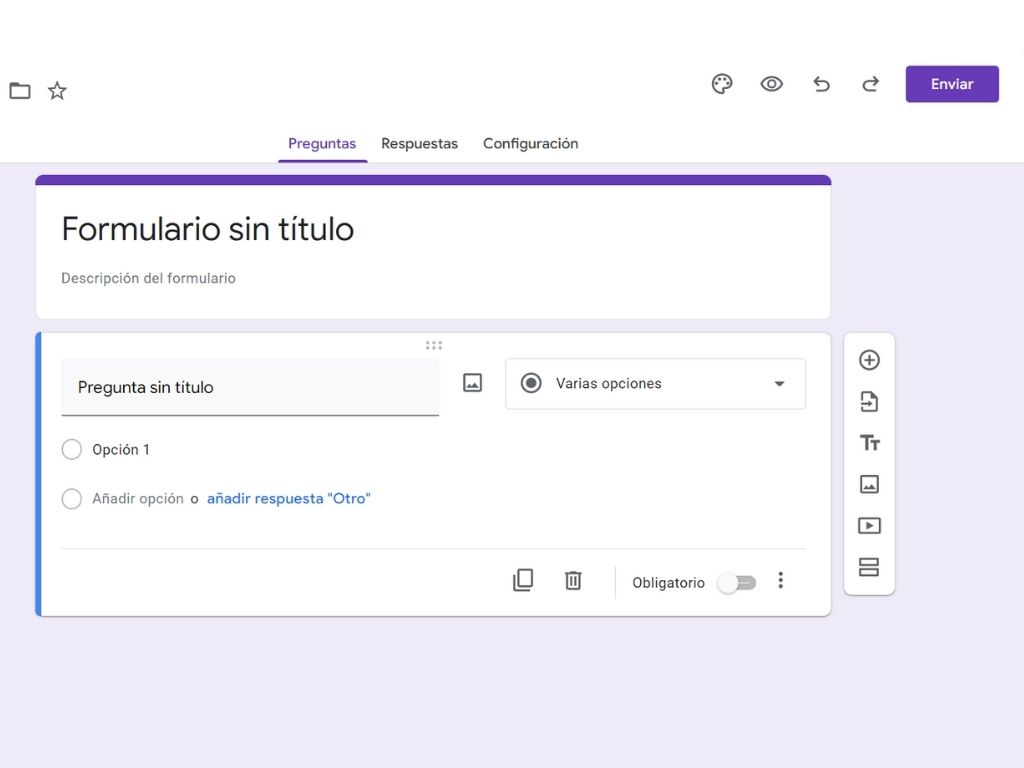This screenshot has width=1024, height=768.
Task: Click the import questions icon
Action: click(869, 401)
